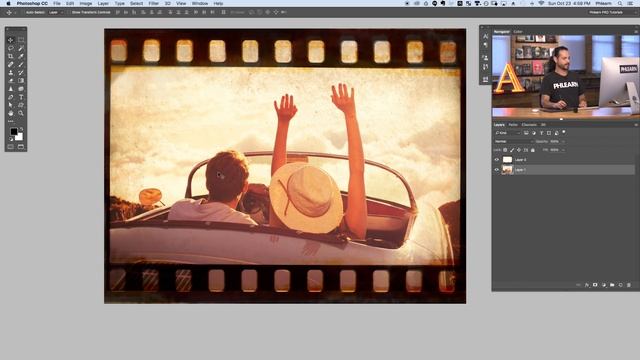The image size is (640, 360).
Task: Select the Clone Stamp tool
Action: [11, 73]
